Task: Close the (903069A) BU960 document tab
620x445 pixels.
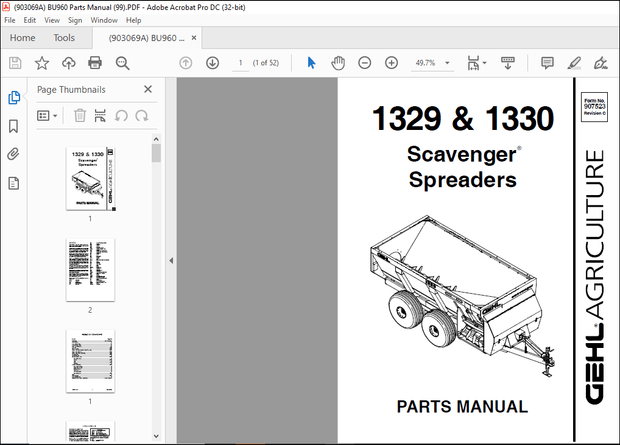Action: click(194, 38)
